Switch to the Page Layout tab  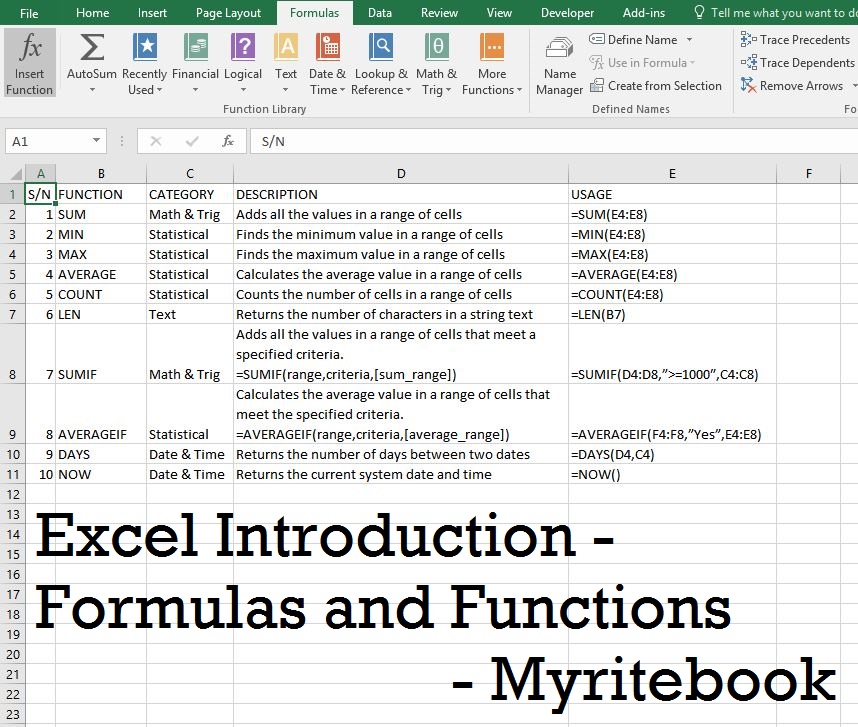coord(228,13)
